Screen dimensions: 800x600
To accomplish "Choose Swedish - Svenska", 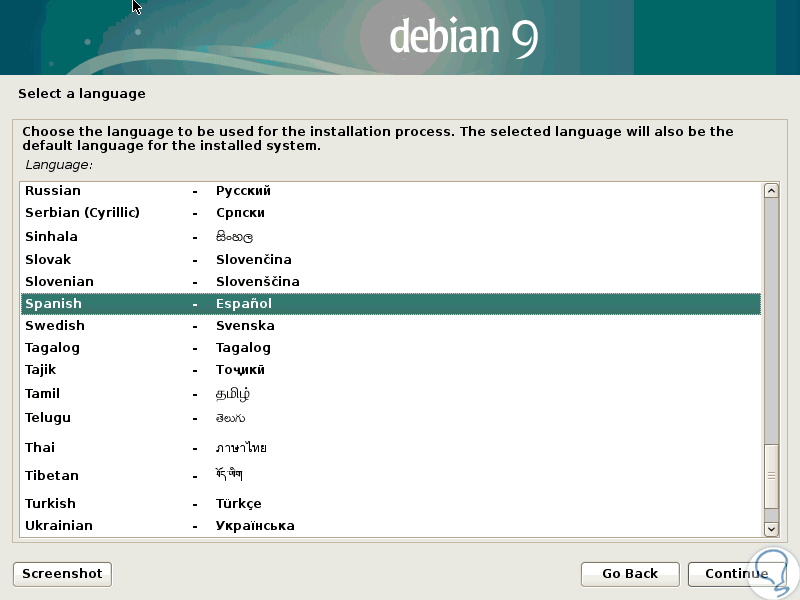I will (391, 326).
